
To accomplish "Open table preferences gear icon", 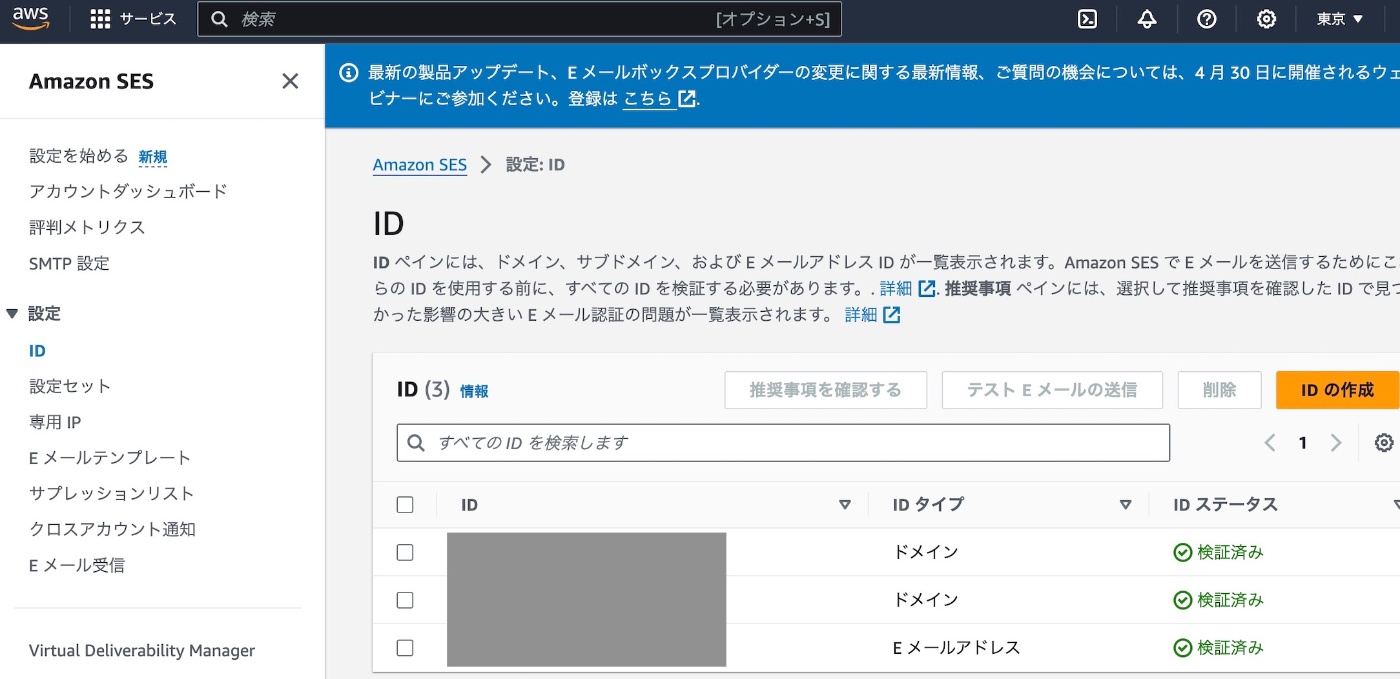I will 1384,443.
